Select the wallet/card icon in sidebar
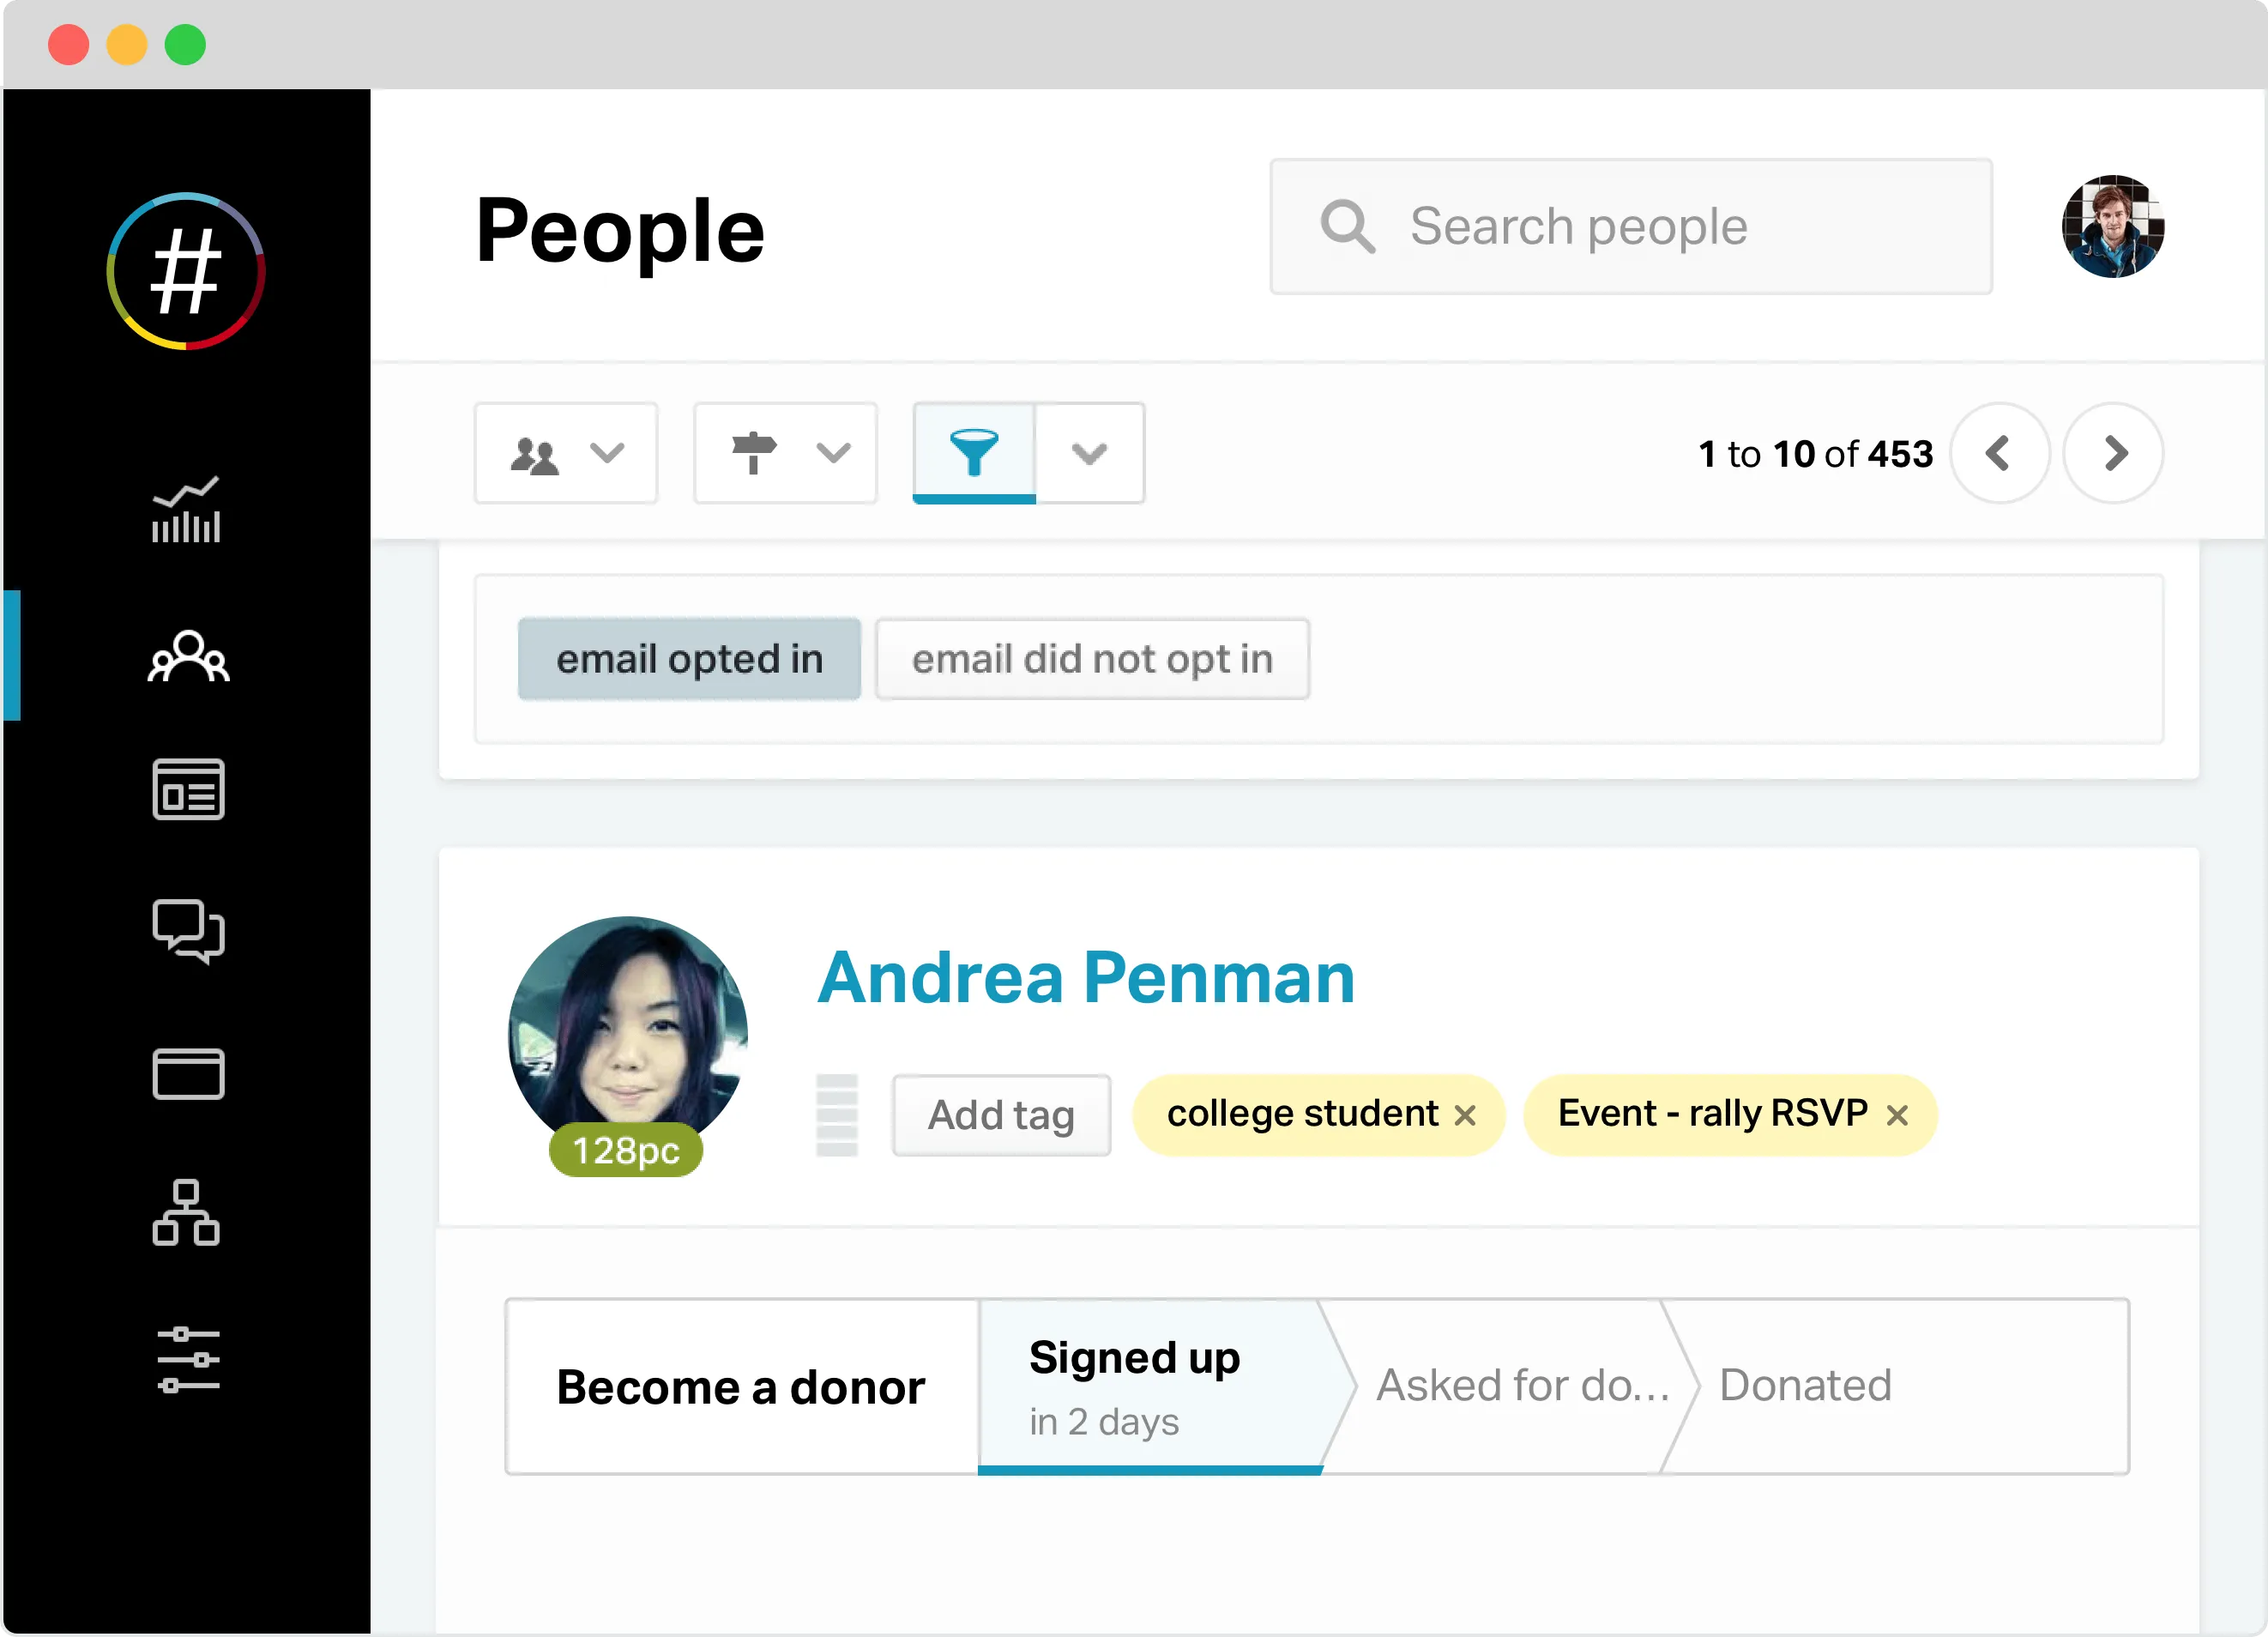The image size is (2268, 1637). pyautogui.click(x=189, y=1073)
